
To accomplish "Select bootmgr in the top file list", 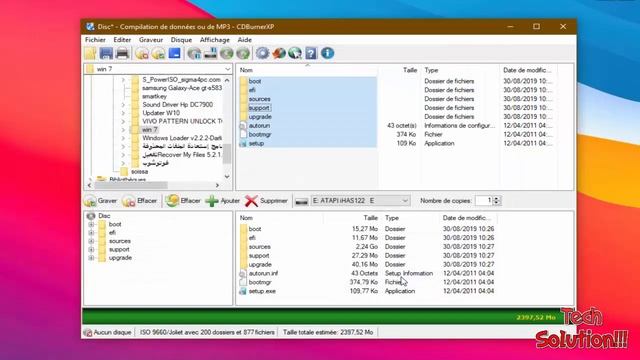I will point(260,135).
